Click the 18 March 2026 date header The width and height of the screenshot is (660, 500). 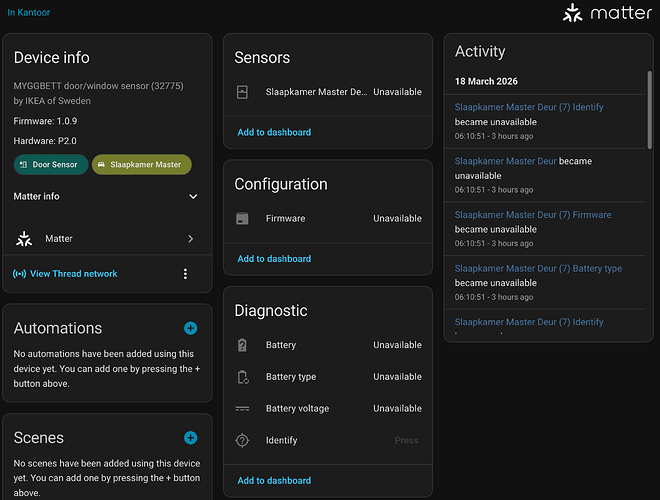coord(486,81)
